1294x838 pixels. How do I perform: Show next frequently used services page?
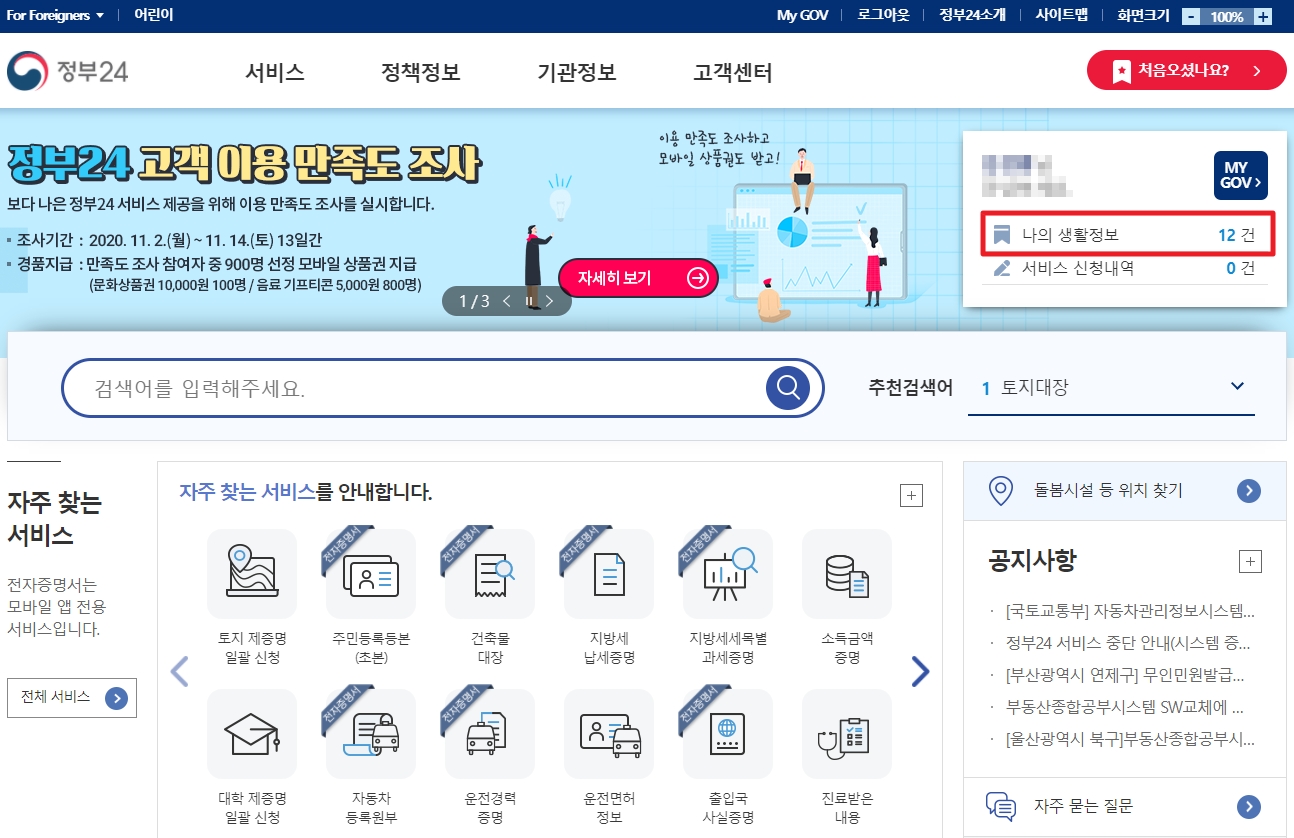point(920,672)
